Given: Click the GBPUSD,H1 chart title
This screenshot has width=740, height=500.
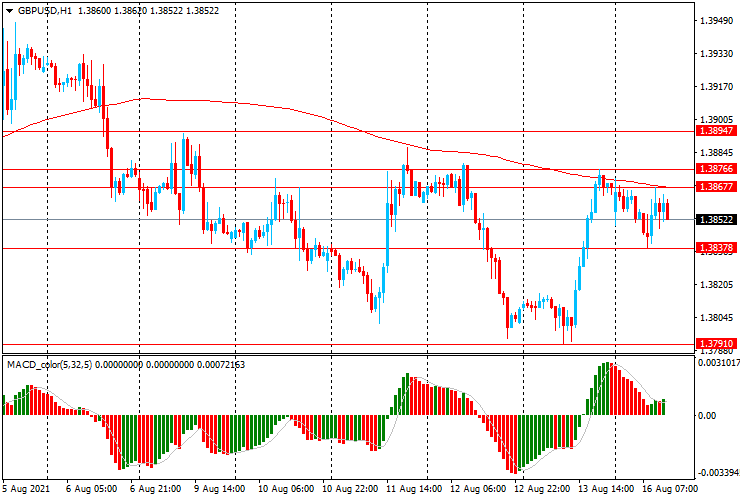Looking at the screenshot, I should [x=38, y=9].
